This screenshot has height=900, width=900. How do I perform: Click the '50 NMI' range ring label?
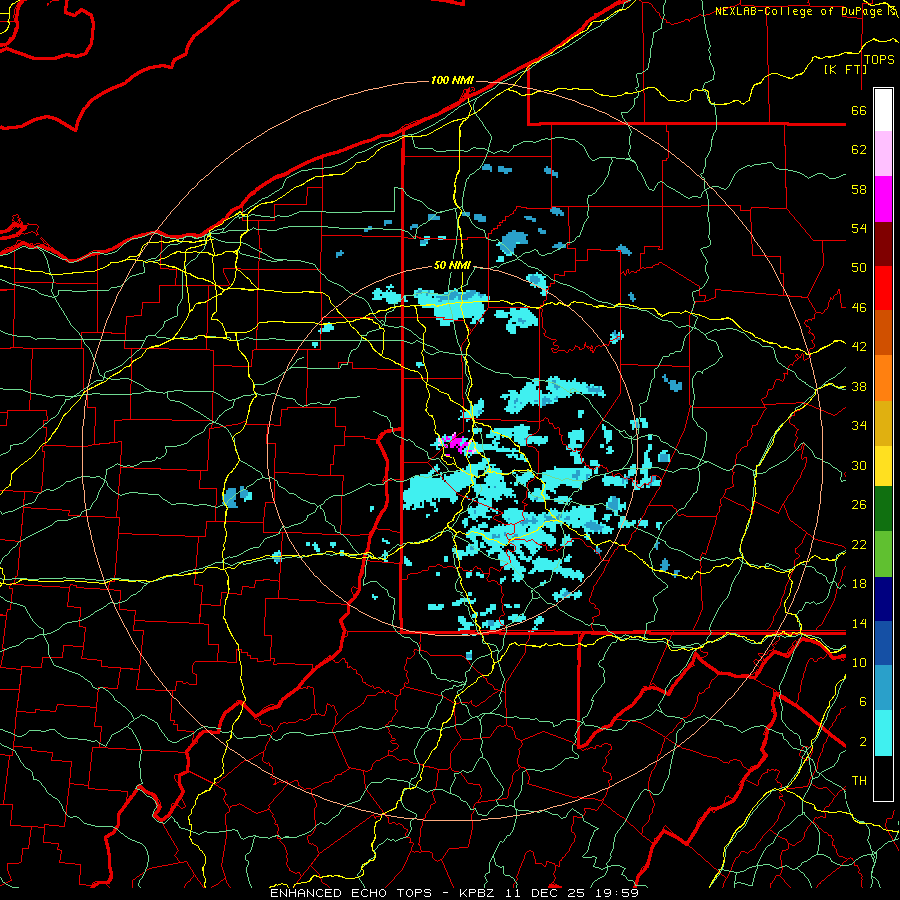(452, 265)
